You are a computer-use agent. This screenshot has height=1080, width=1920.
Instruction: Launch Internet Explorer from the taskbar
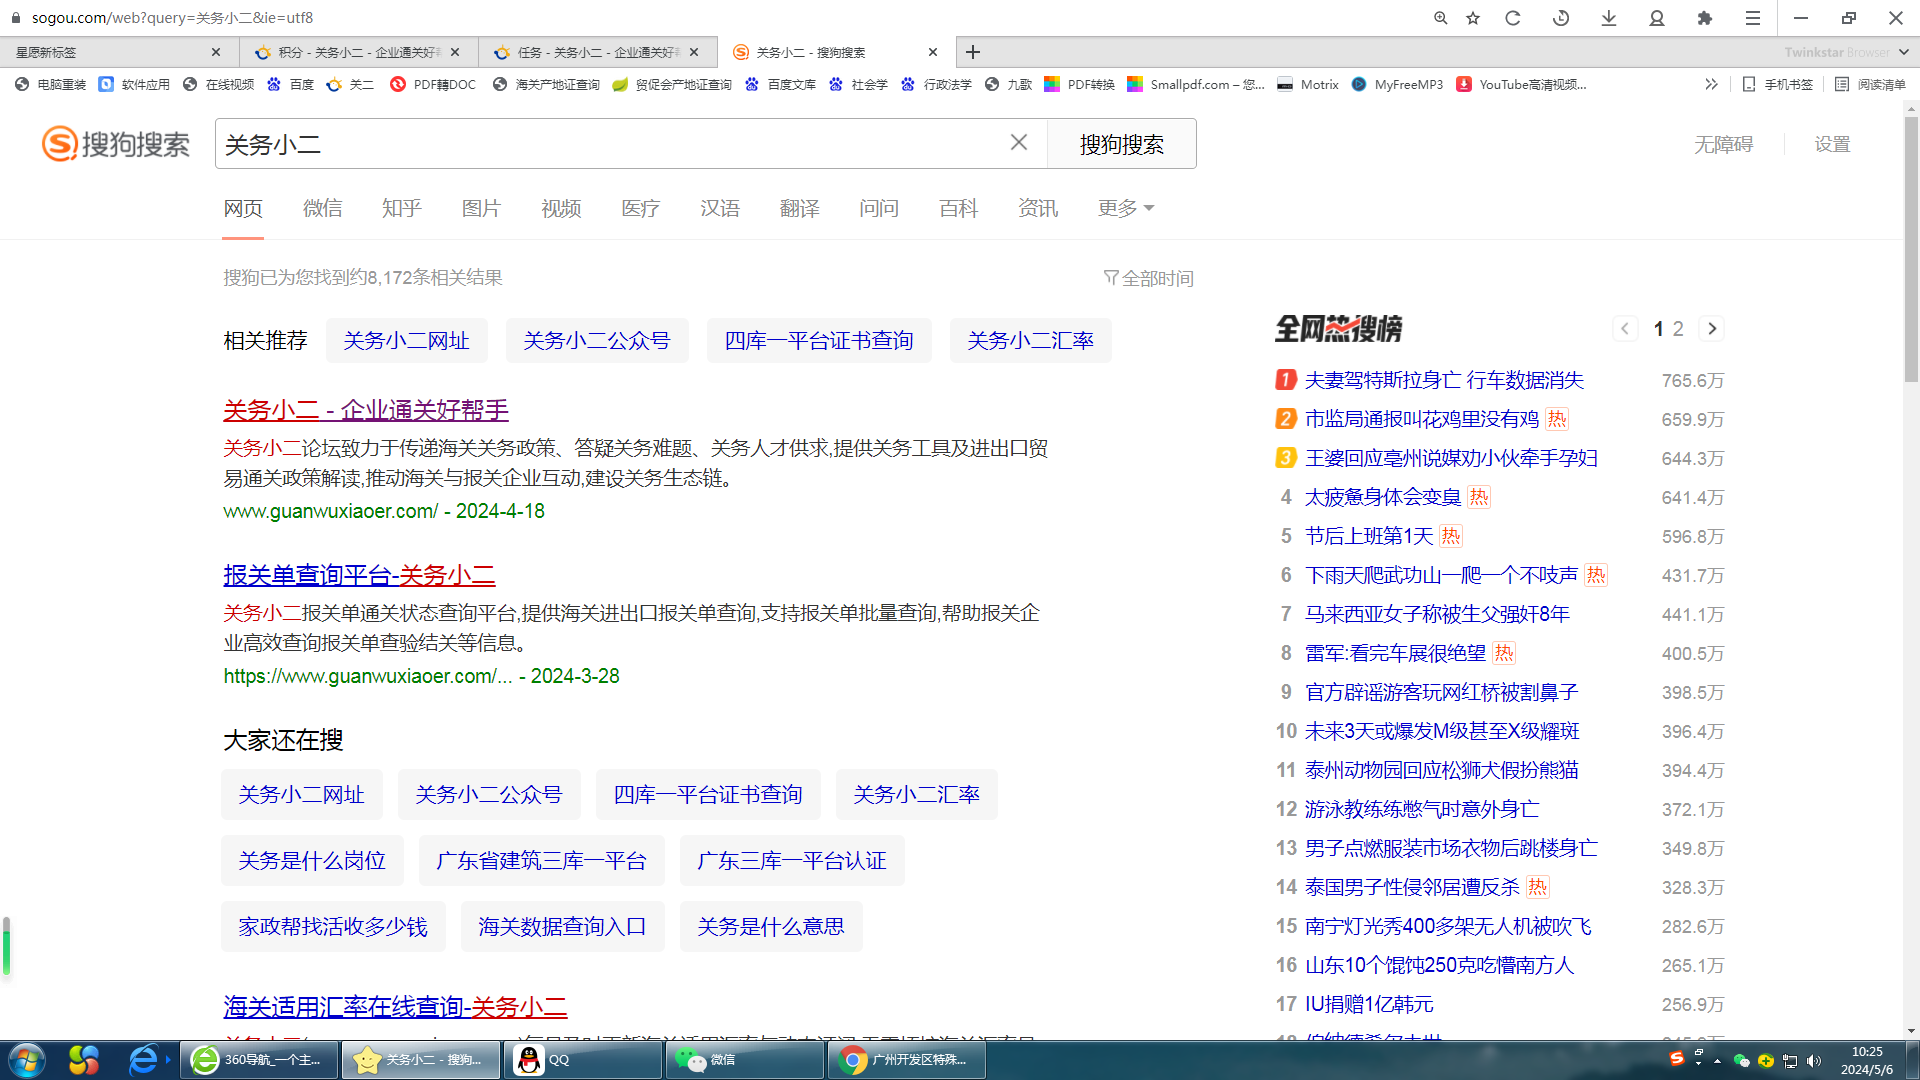pos(143,1060)
